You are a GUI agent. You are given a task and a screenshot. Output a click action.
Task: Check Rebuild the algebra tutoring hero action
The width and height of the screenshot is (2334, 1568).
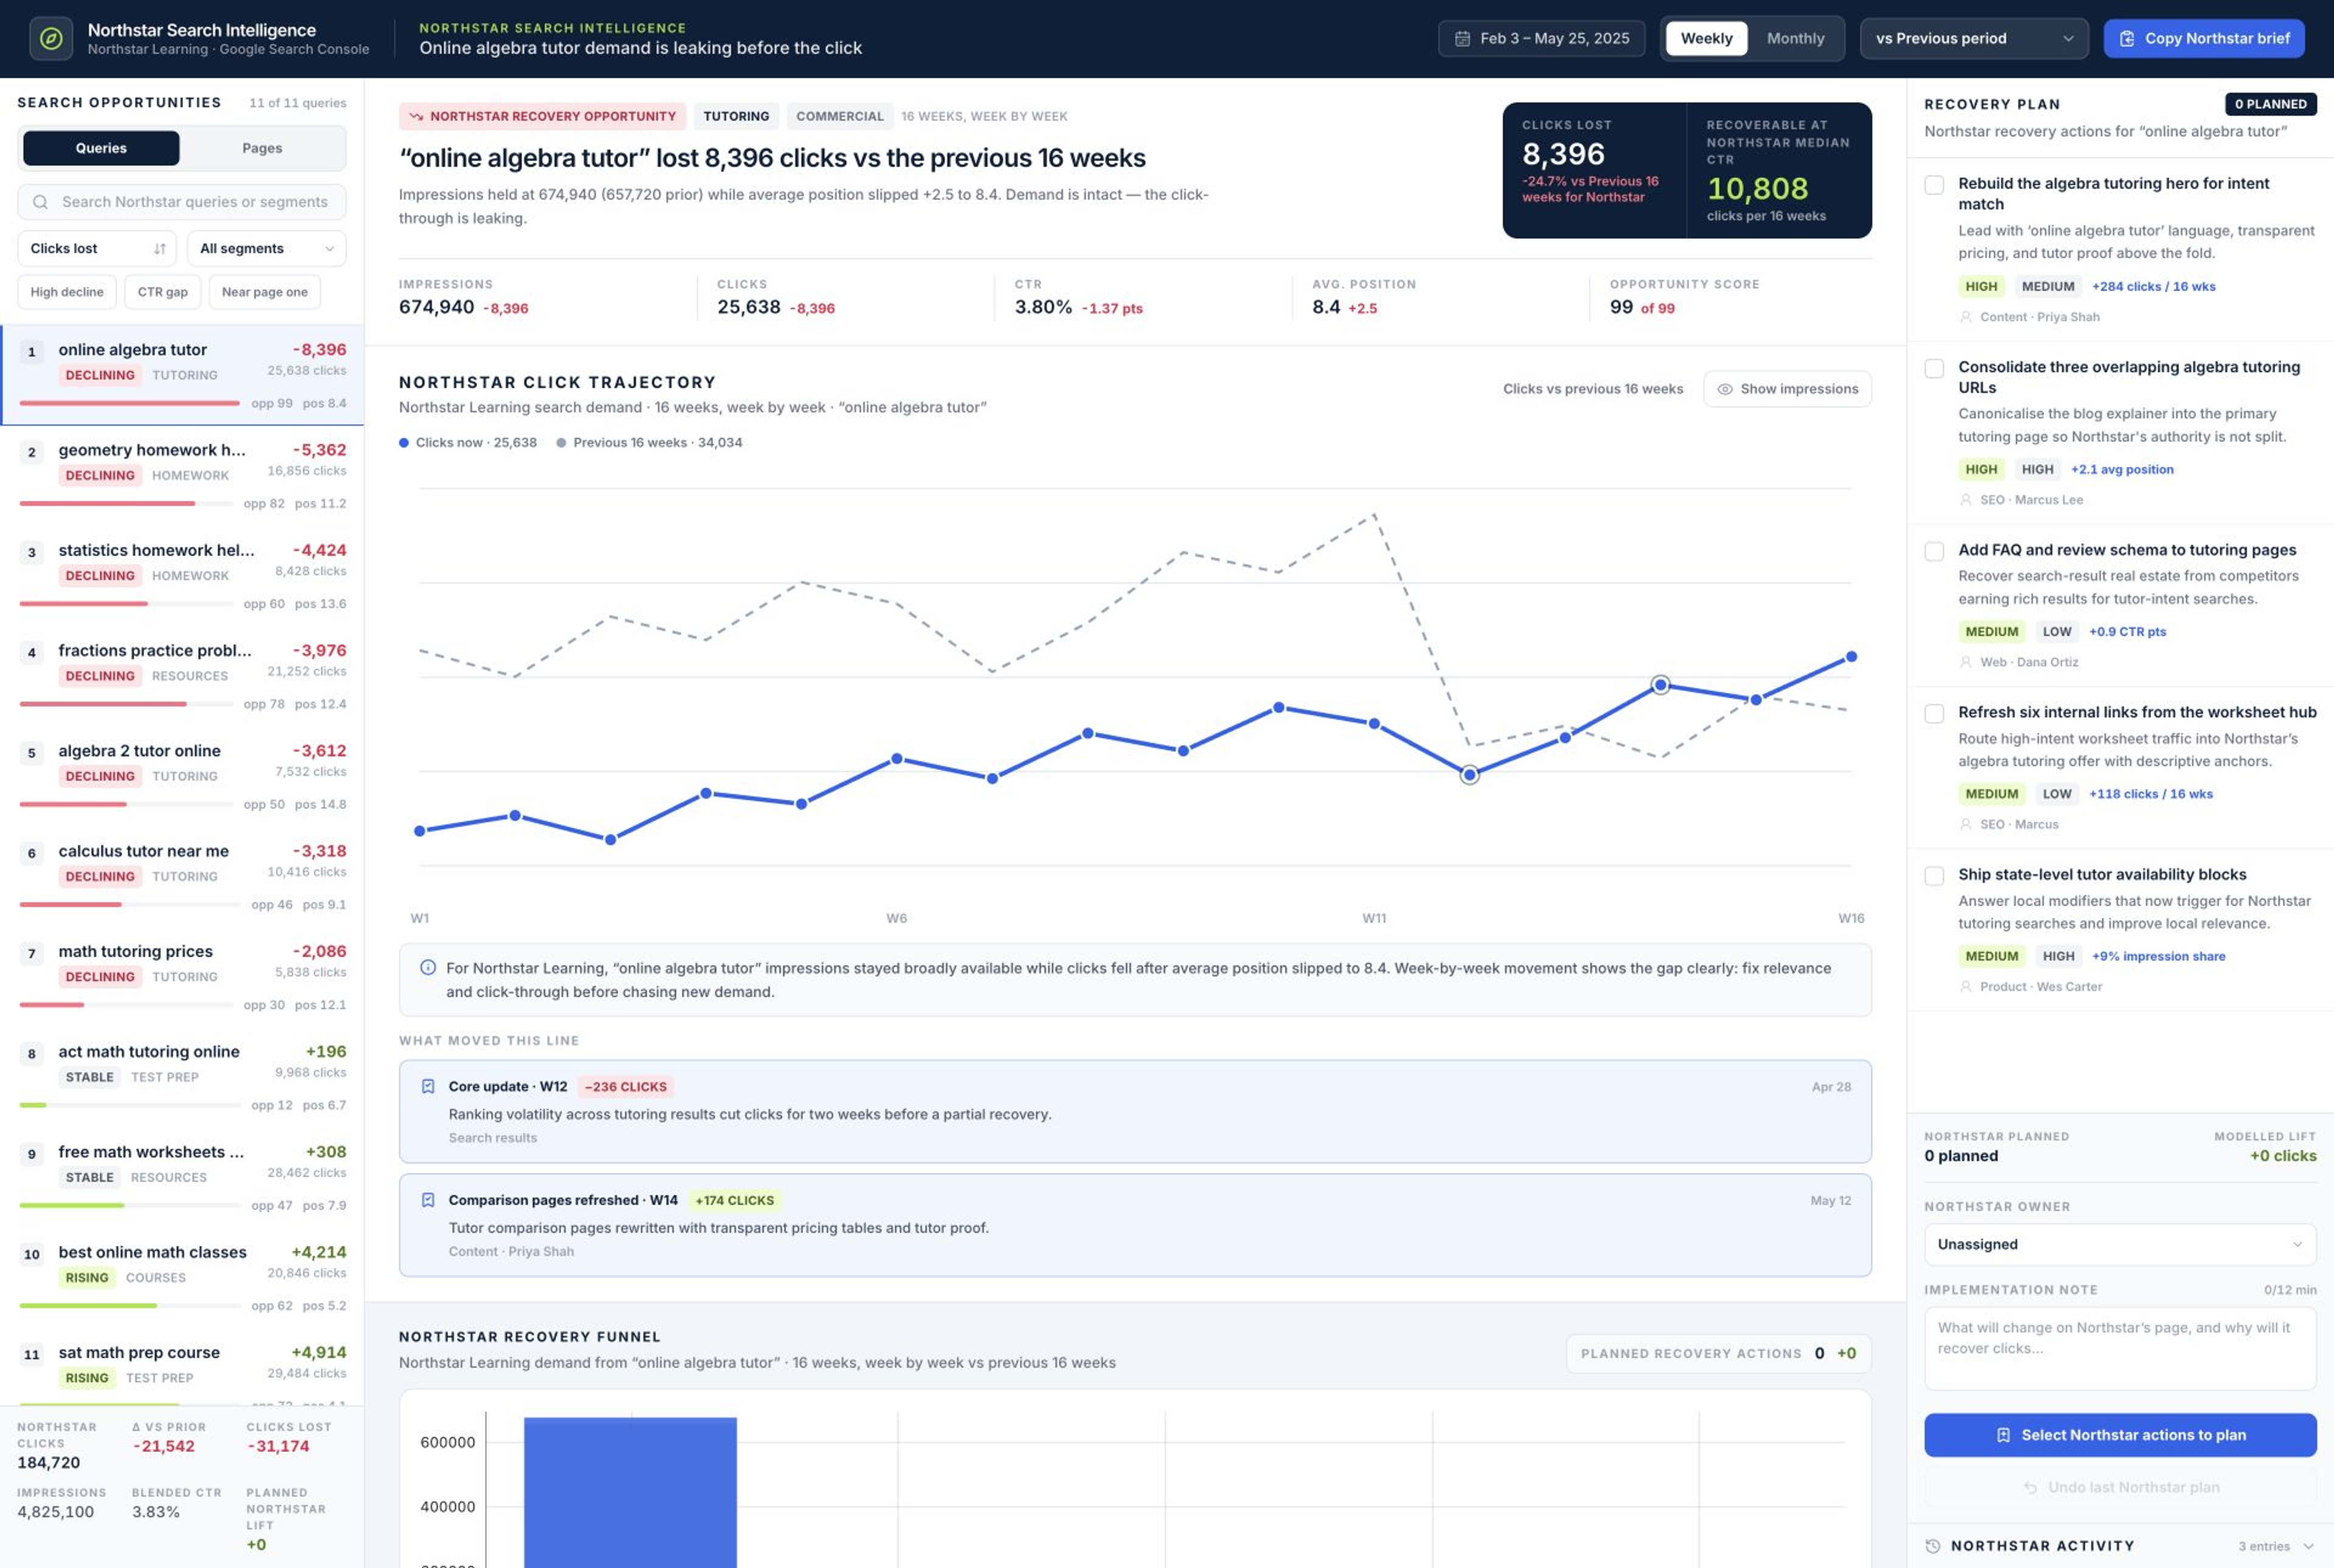[1934, 185]
